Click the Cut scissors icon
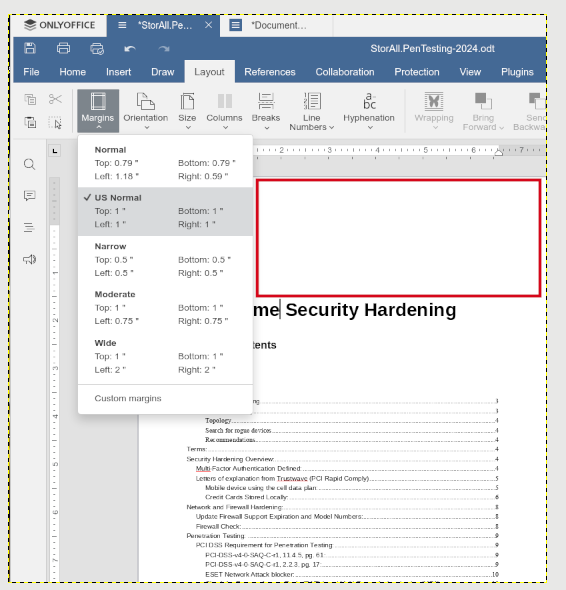566x590 pixels. click(x=55, y=99)
